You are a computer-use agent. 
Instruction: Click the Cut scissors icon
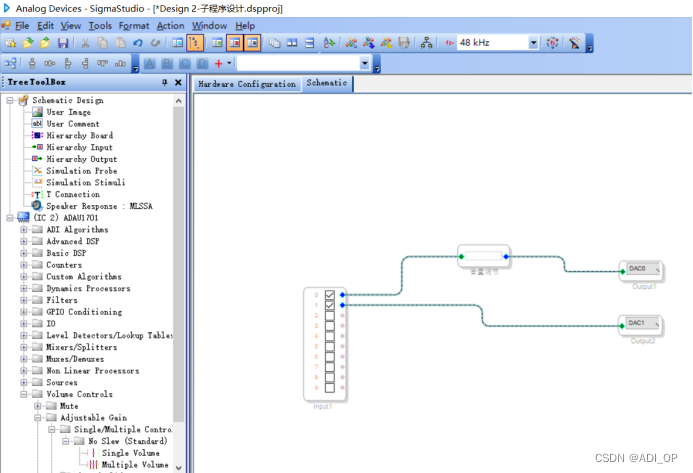(85, 43)
